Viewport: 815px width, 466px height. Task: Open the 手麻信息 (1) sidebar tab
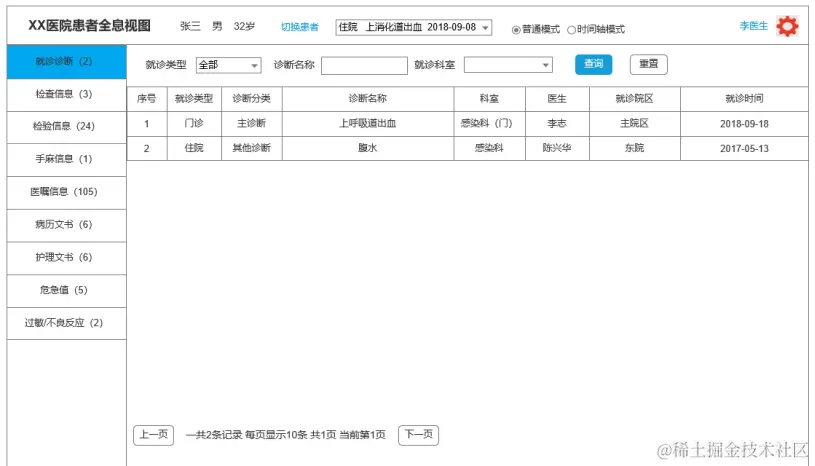(x=67, y=160)
